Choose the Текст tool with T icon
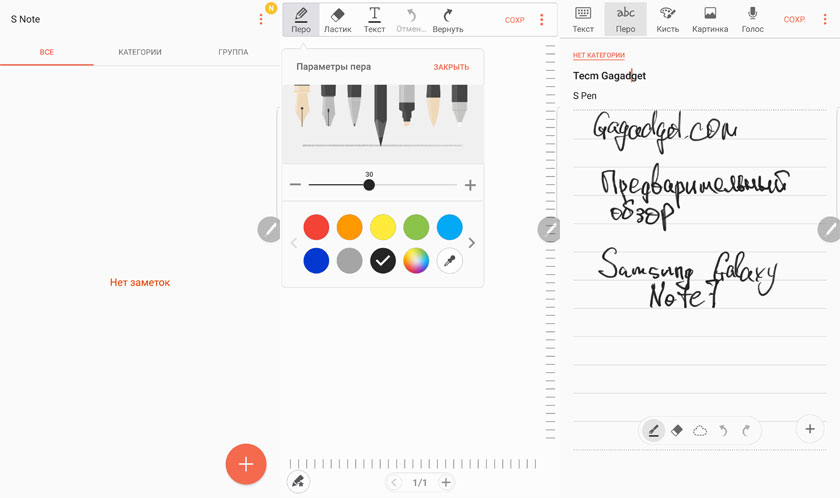Viewport: 840px width, 498px height. [374, 20]
